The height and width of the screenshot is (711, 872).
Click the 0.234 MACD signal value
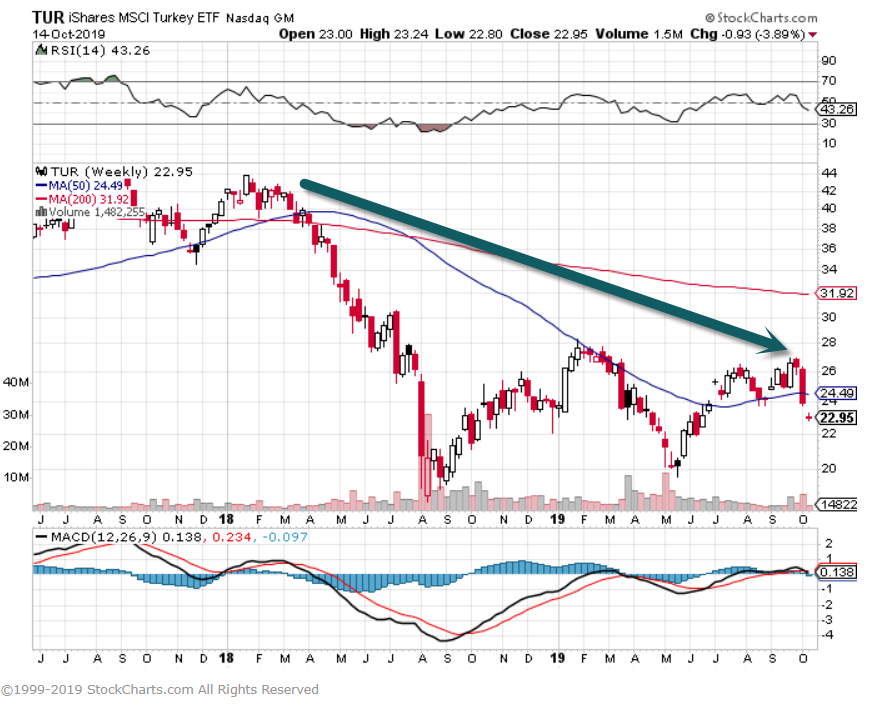point(230,537)
